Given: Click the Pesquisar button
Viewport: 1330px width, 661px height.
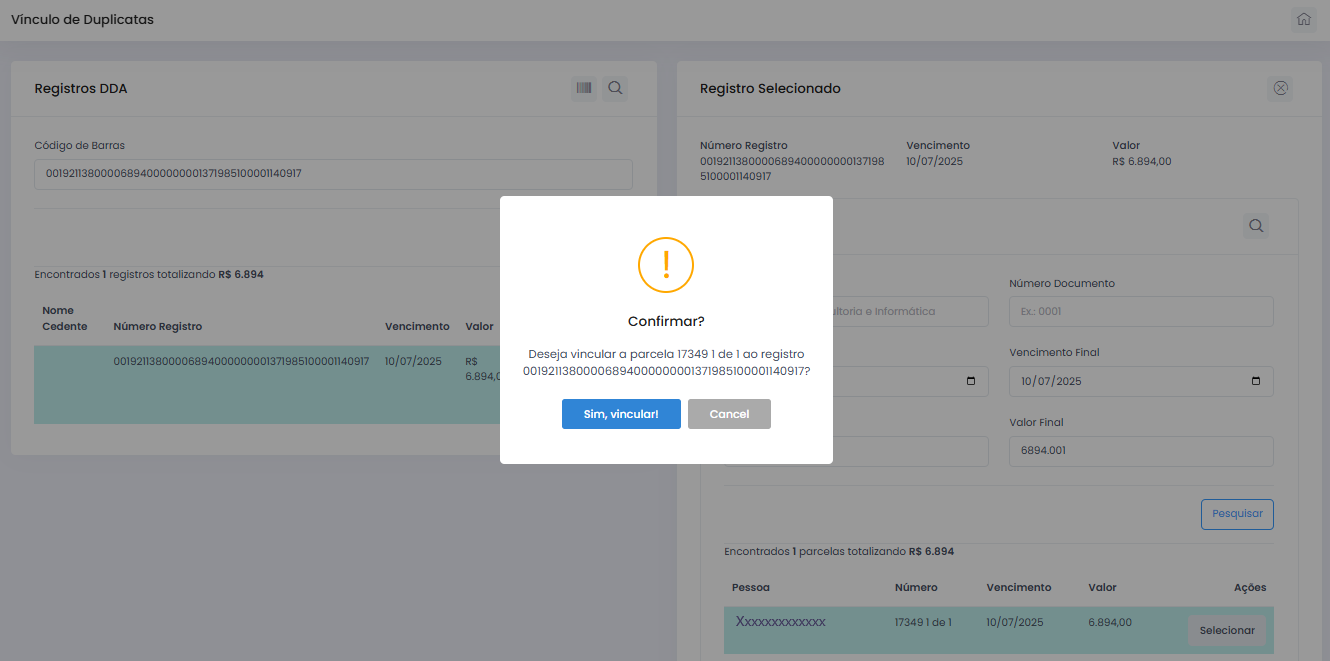Looking at the screenshot, I should pyautogui.click(x=1237, y=514).
